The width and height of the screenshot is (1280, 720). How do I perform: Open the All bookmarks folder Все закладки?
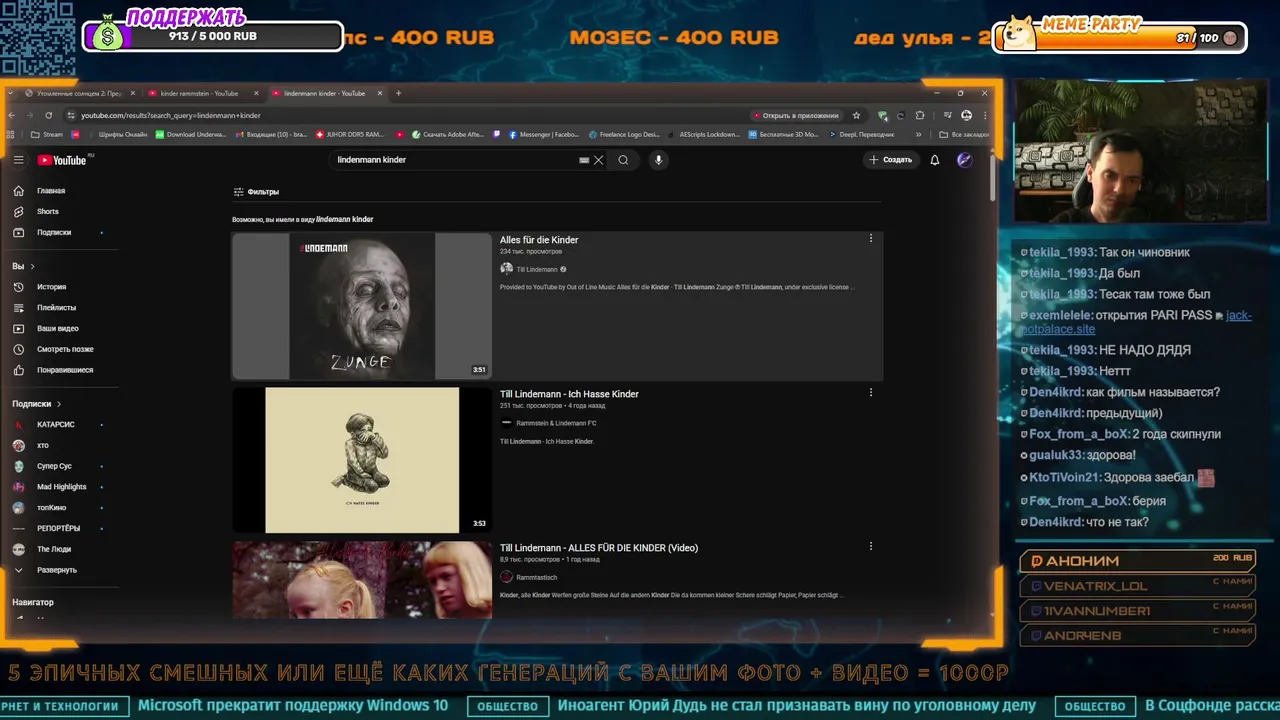coord(964,134)
